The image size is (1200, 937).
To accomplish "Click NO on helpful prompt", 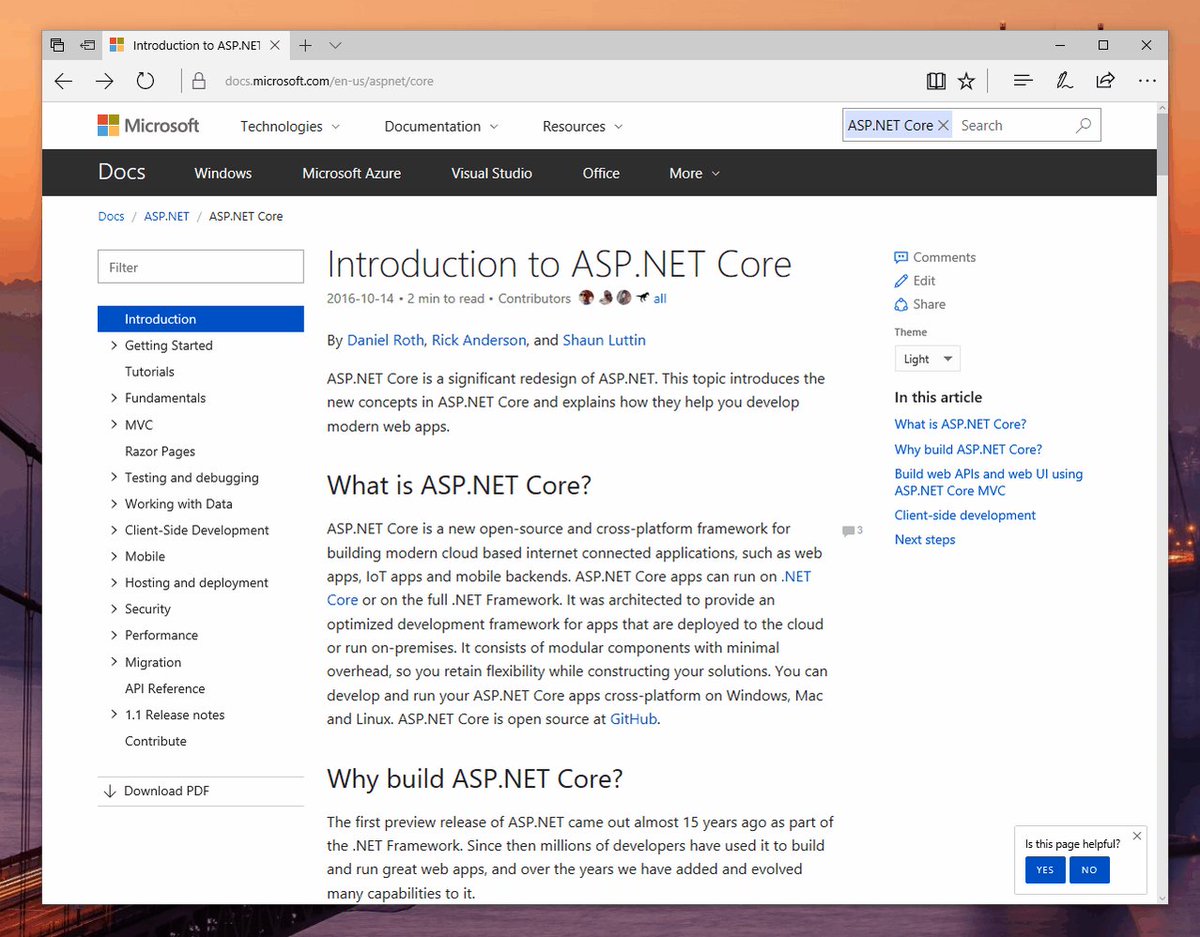I will [x=1089, y=870].
